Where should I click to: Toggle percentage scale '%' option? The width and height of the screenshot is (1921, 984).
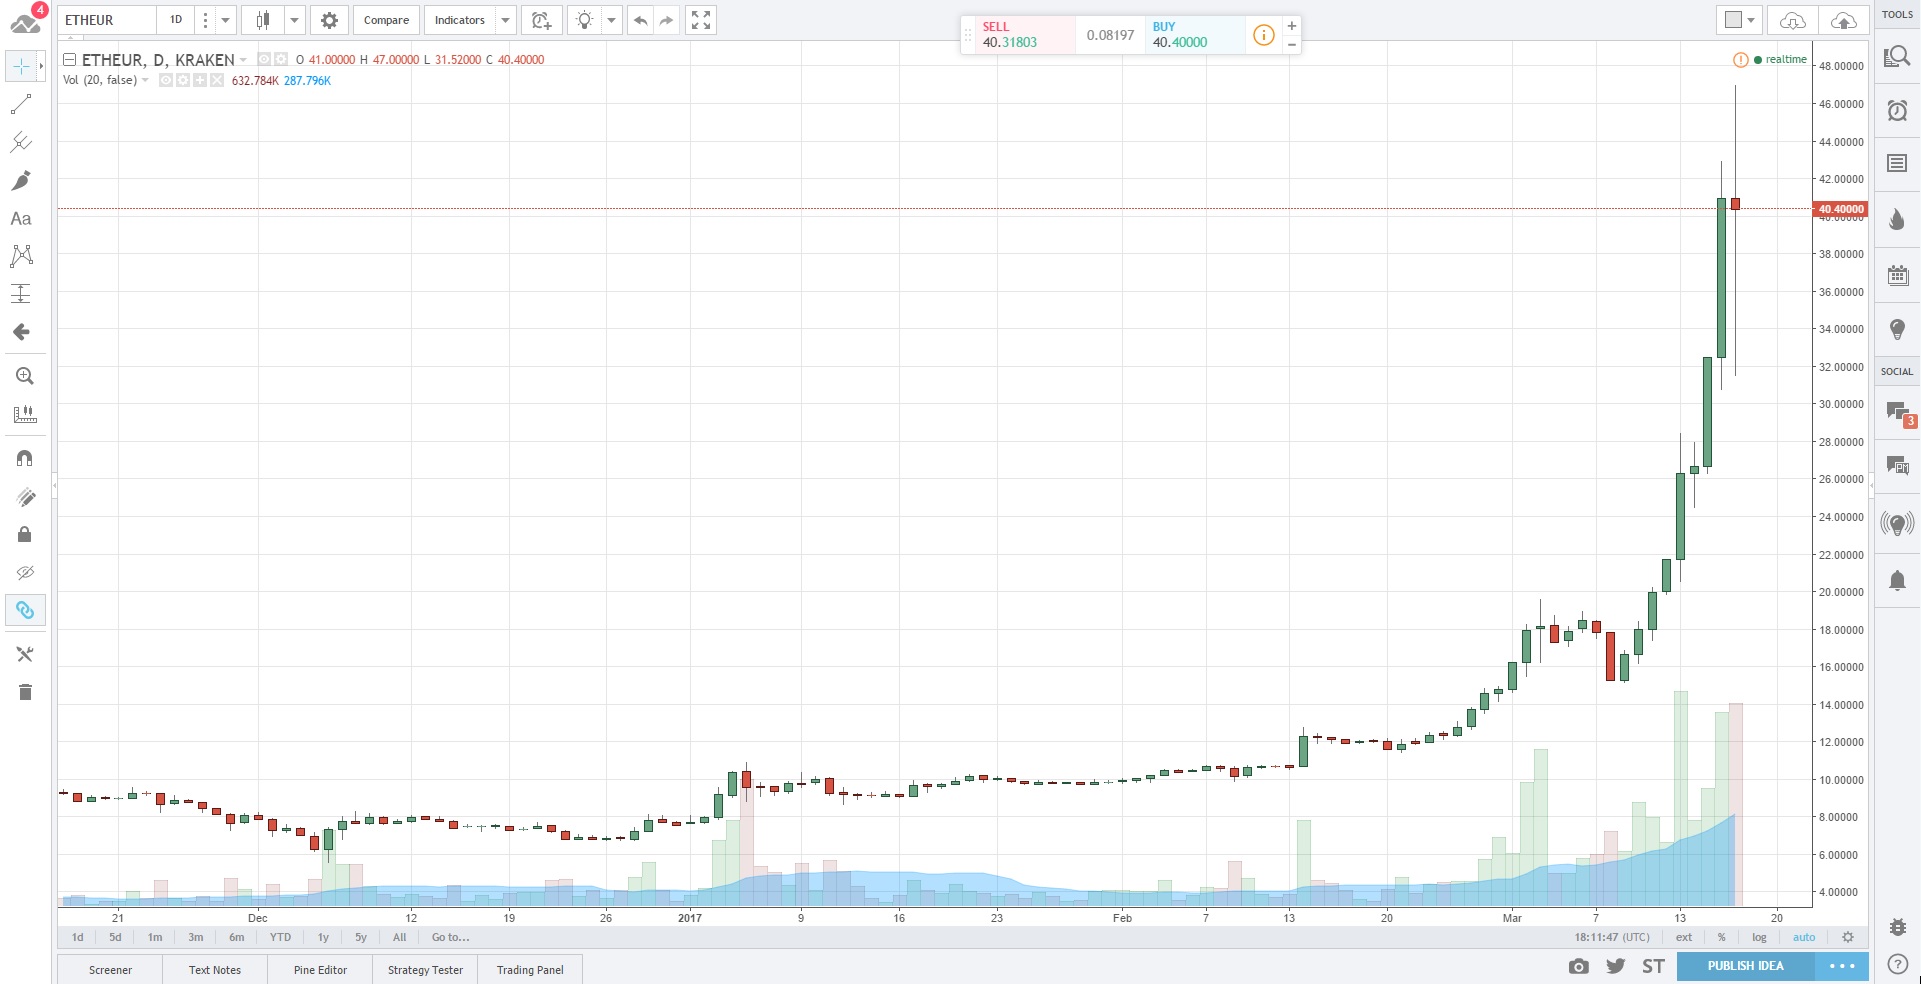(x=1722, y=937)
